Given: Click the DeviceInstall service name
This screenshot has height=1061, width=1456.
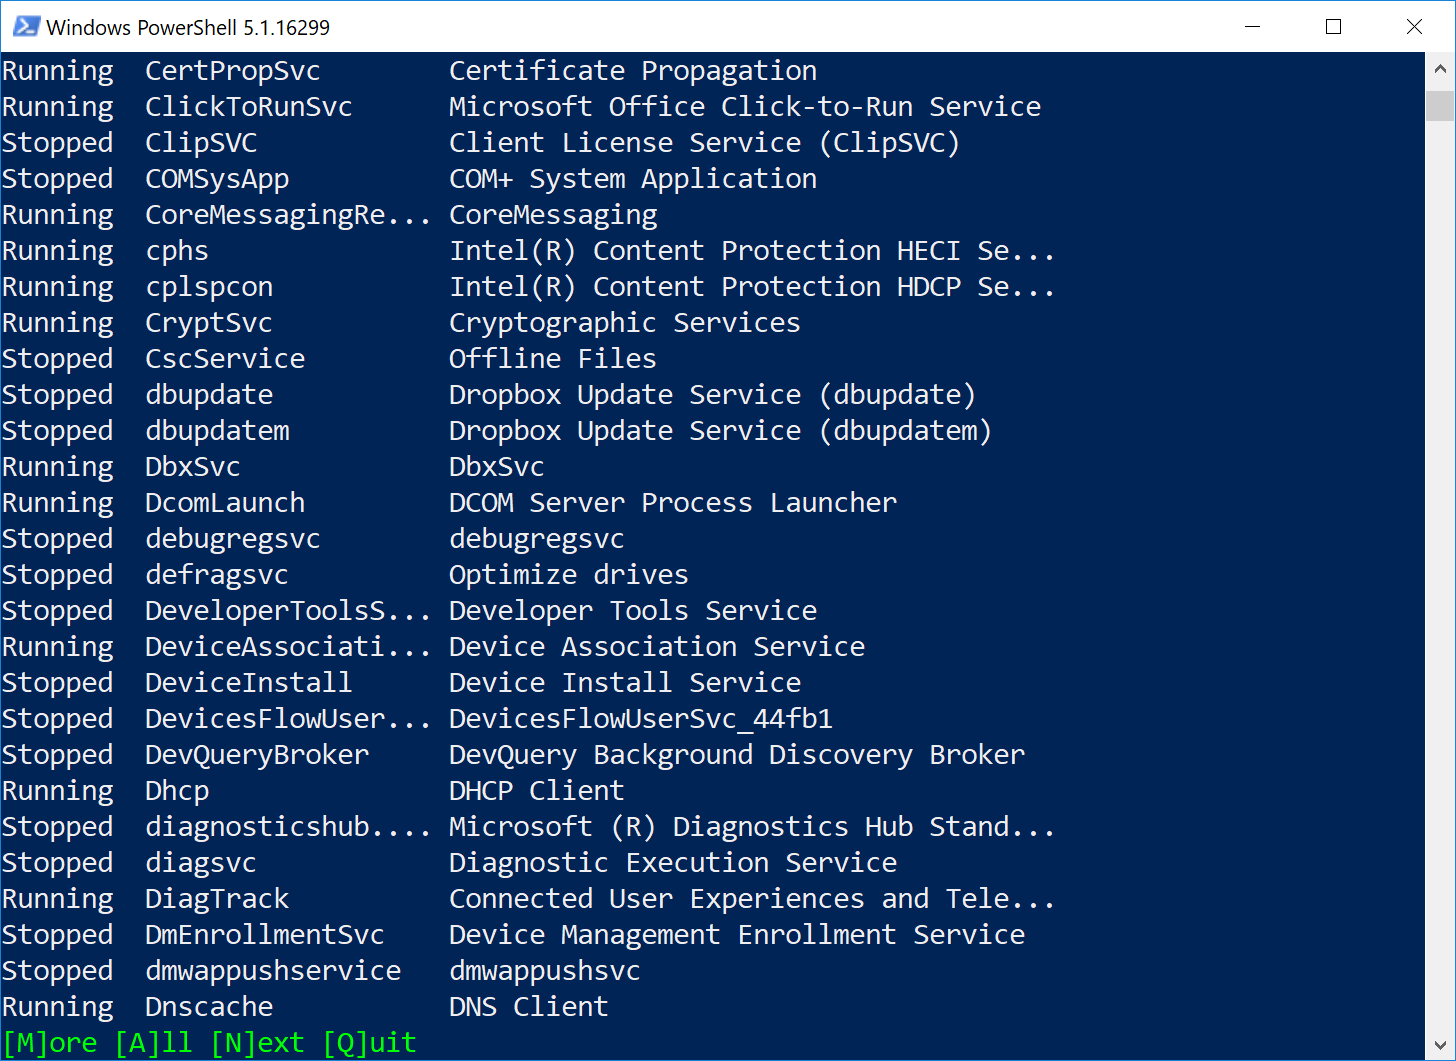Looking at the screenshot, I should [x=249, y=683].
